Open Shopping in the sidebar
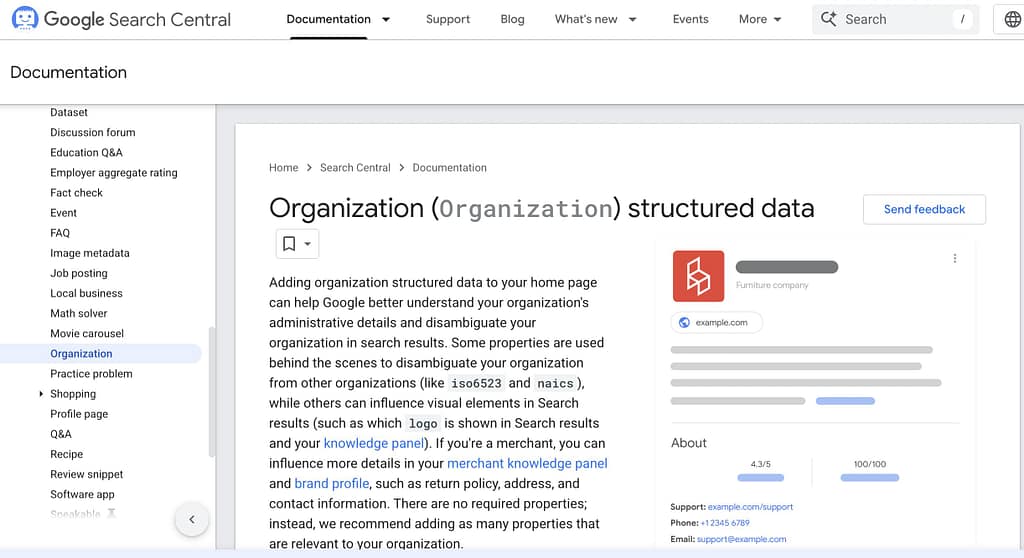1024x558 pixels. click(73, 394)
